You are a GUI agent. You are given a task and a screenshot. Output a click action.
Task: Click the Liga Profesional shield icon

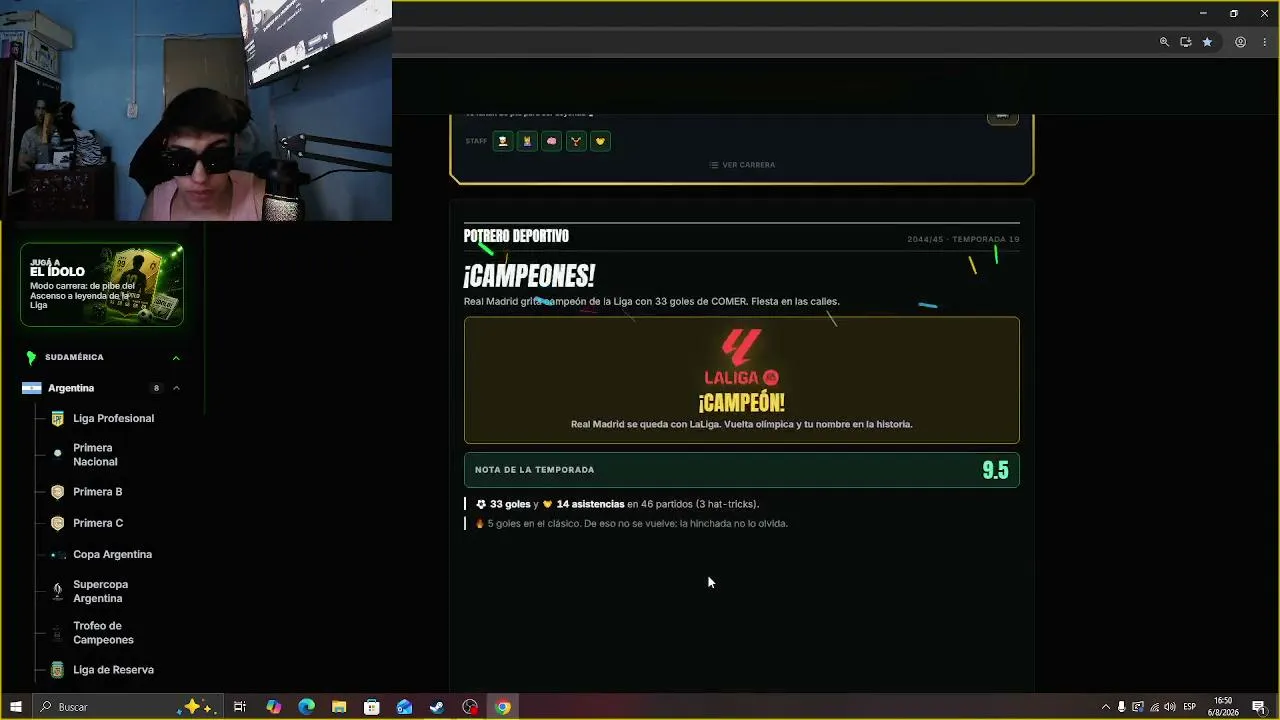(57, 419)
